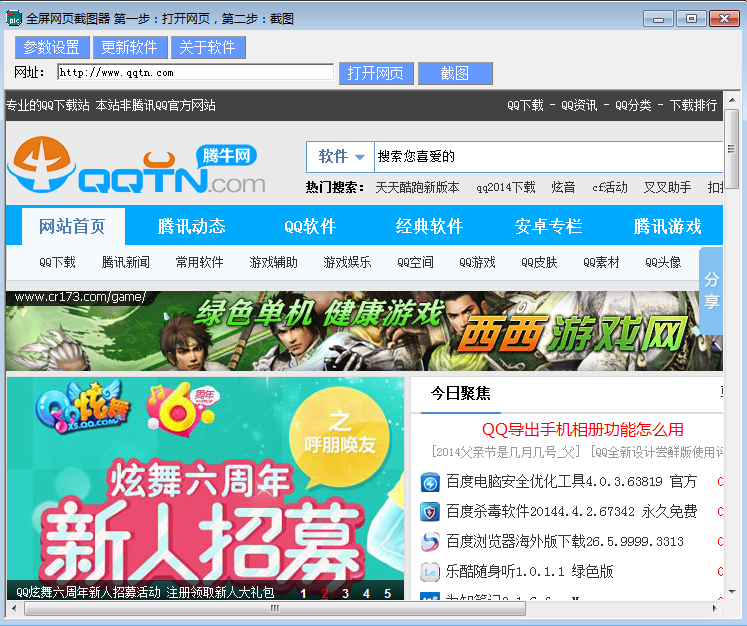Viewport: 747px width, 626px height.
Task: Click the 西西游戏网 banner advertisement
Action: [364, 331]
